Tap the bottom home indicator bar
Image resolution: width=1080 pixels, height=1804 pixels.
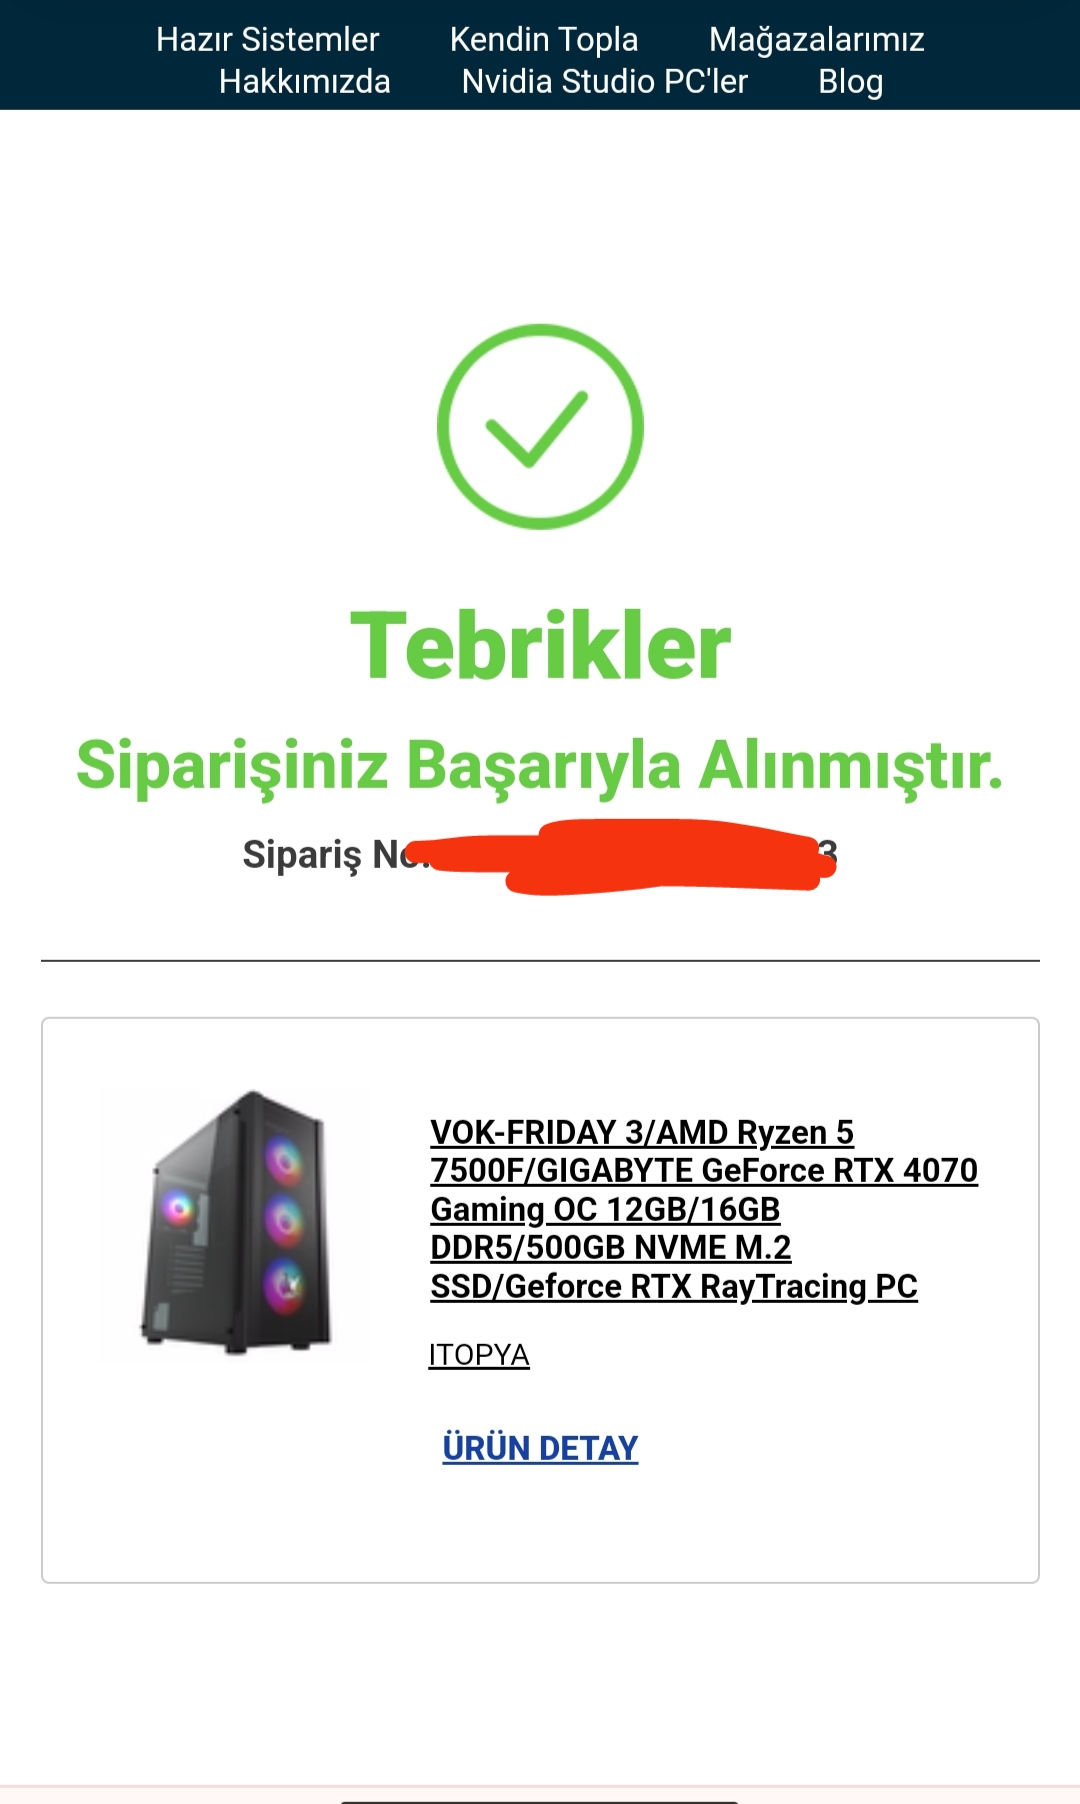coord(540,1800)
